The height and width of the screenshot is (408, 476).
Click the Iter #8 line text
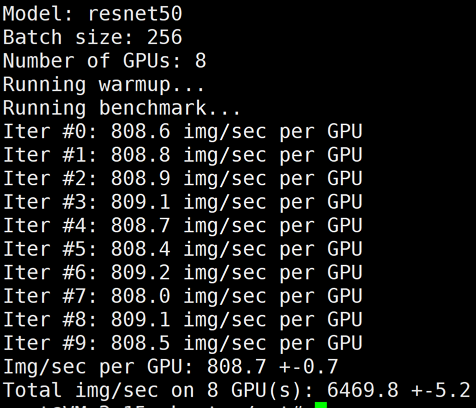coord(183,320)
